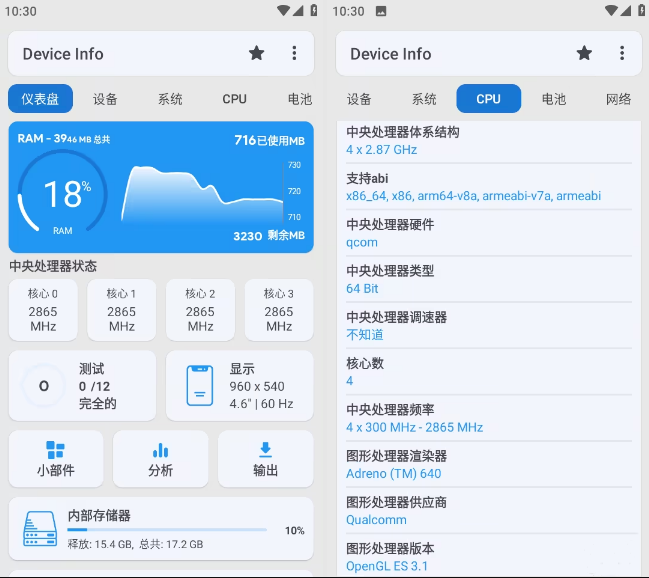The width and height of the screenshot is (649, 578).
Task: Open three-dot menu in left Device Info header
Action: (294, 53)
